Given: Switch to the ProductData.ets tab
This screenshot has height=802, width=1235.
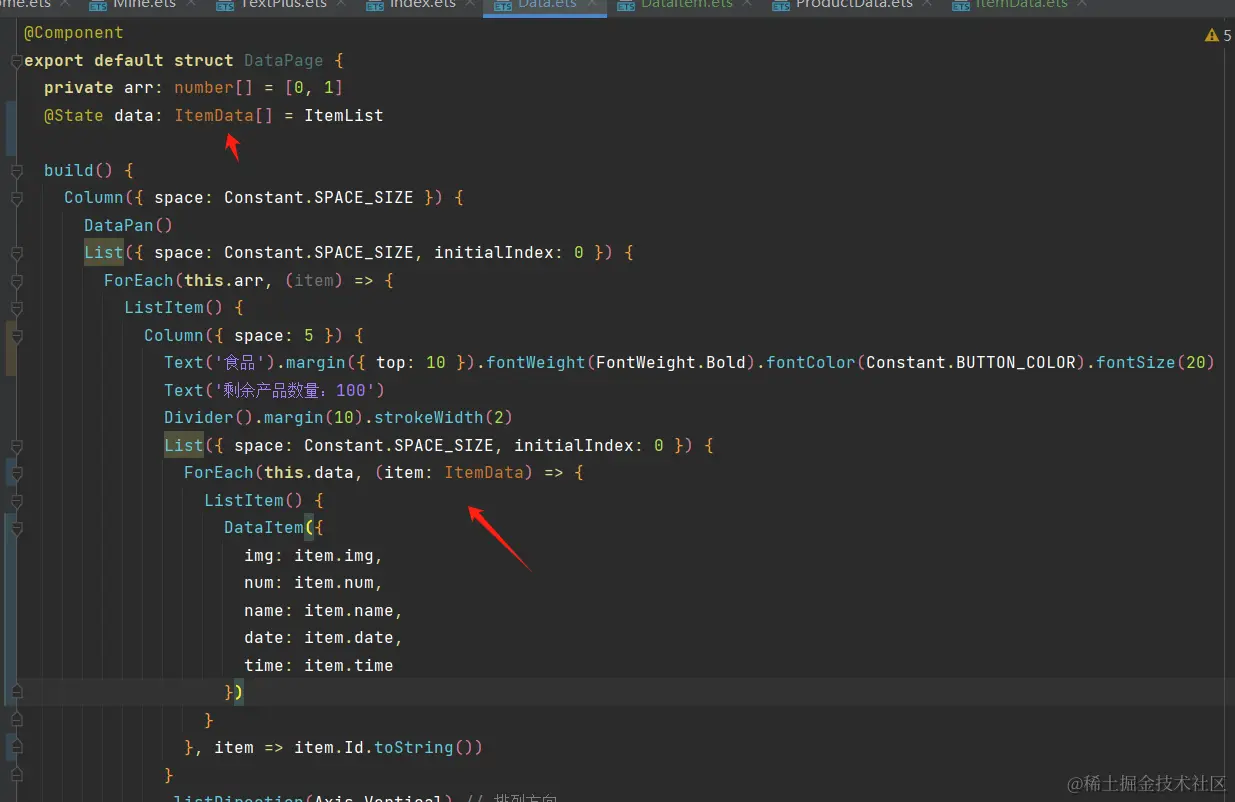Looking at the screenshot, I should tap(853, 5).
